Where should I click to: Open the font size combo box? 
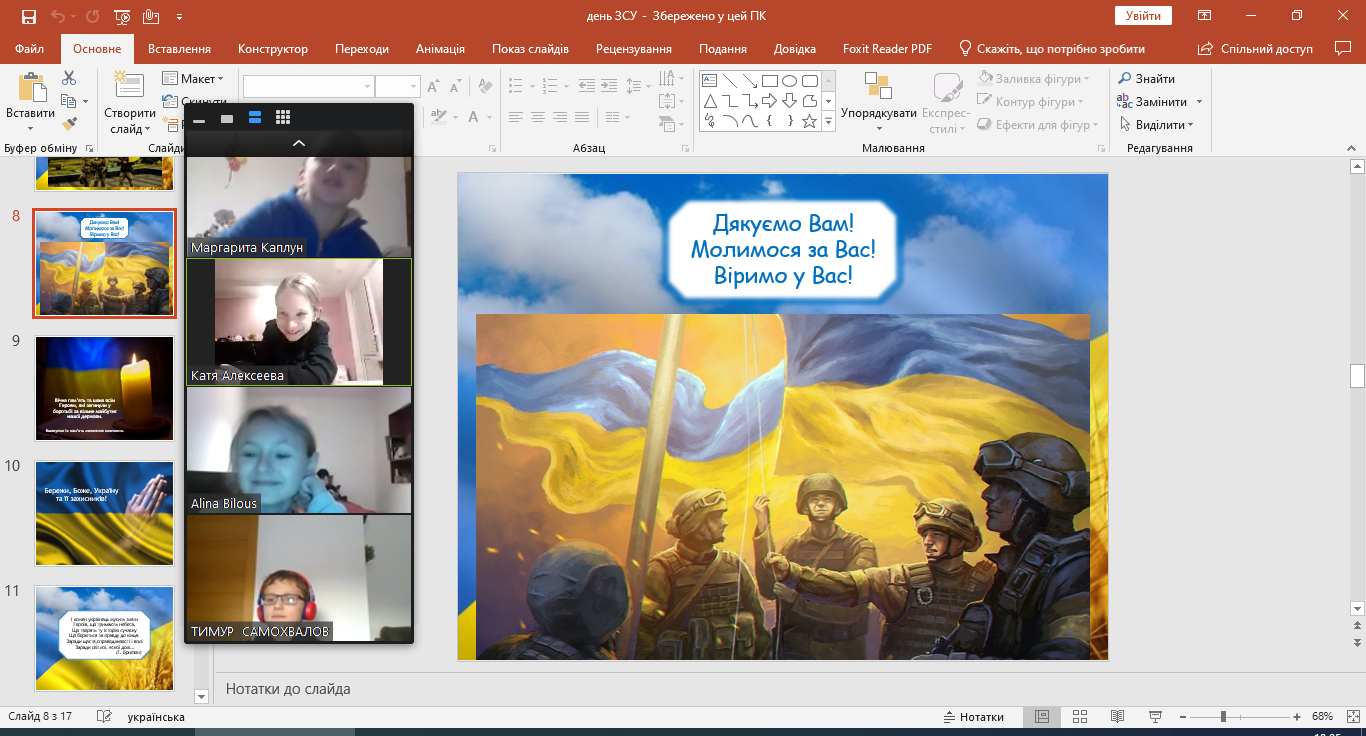(398, 86)
